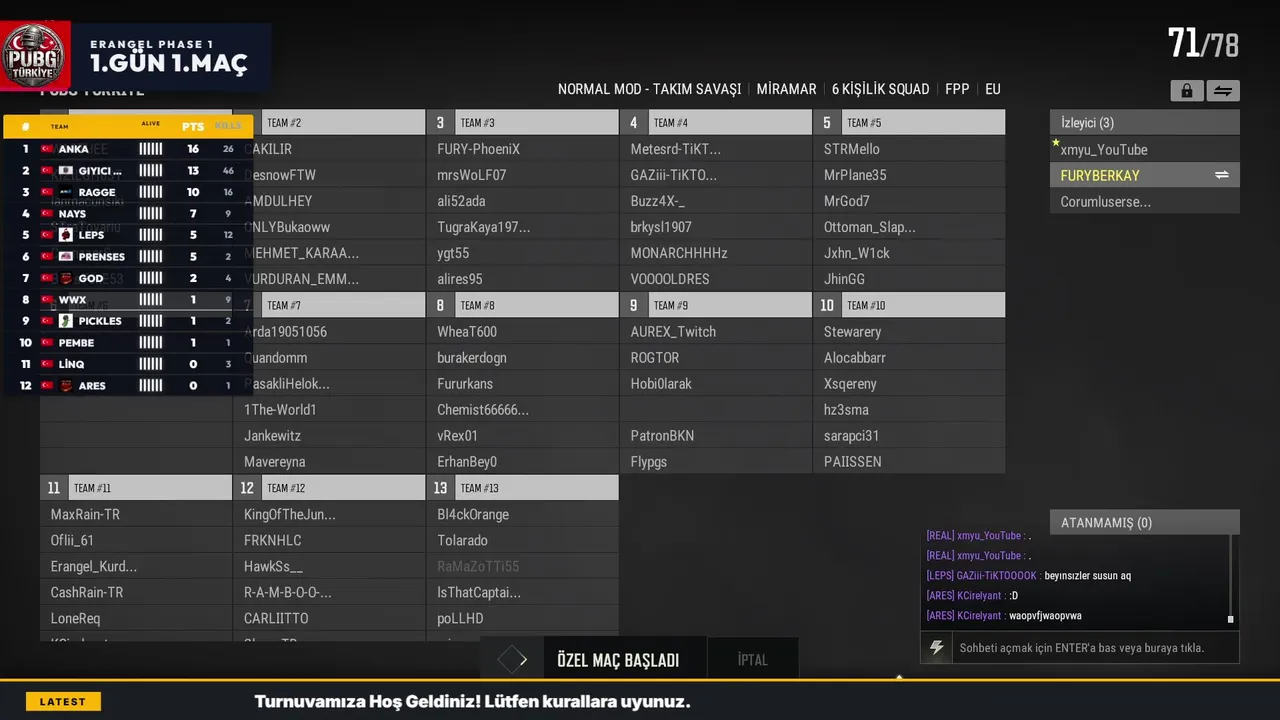Click the GOD team logo in leaderboard
This screenshot has width=1280, height=720.
66,278
